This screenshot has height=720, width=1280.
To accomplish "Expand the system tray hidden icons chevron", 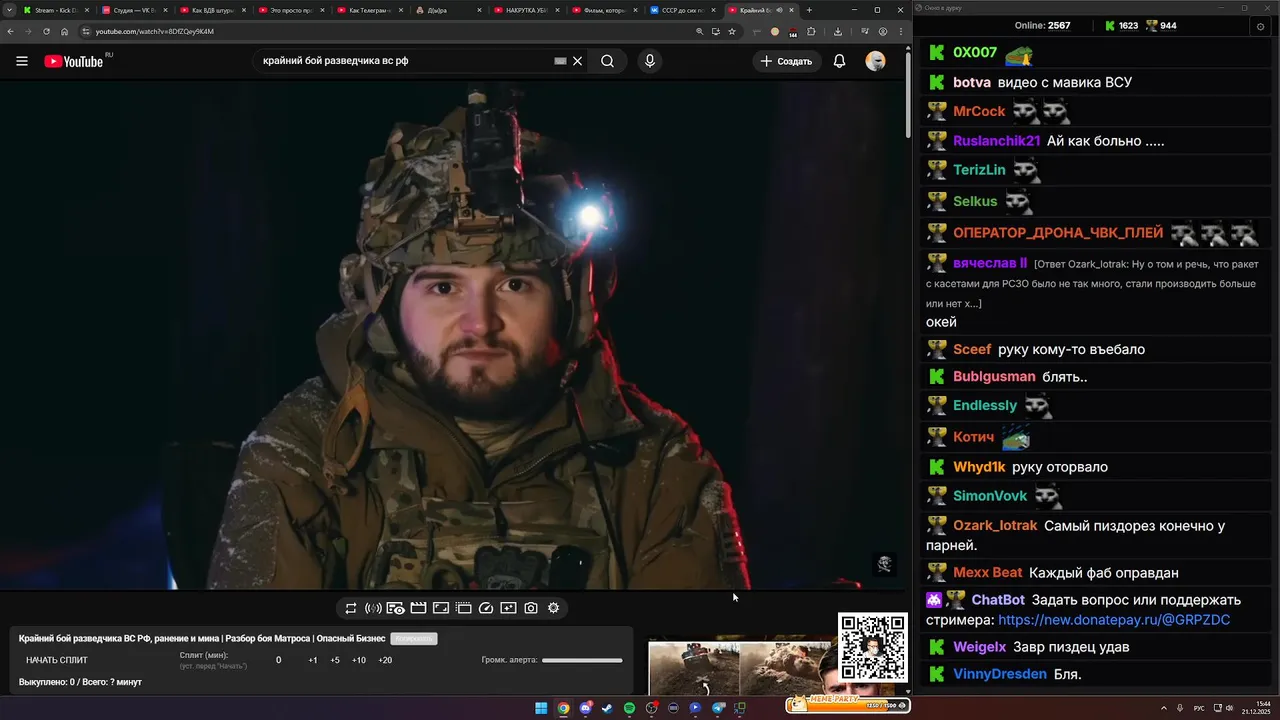I will 1166,708.
